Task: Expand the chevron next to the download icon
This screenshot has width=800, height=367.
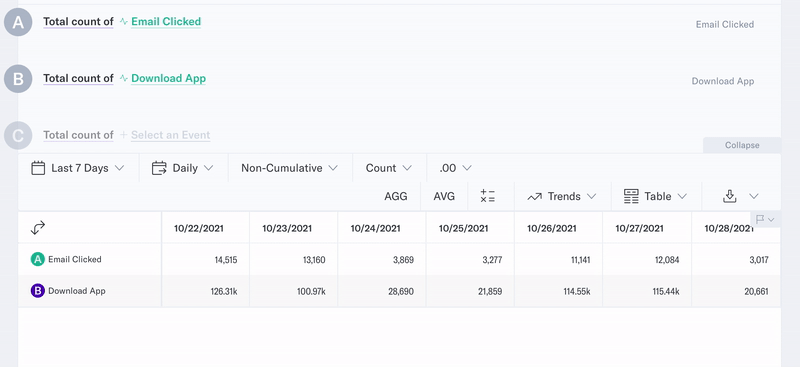Action: (x=754, y=197)
